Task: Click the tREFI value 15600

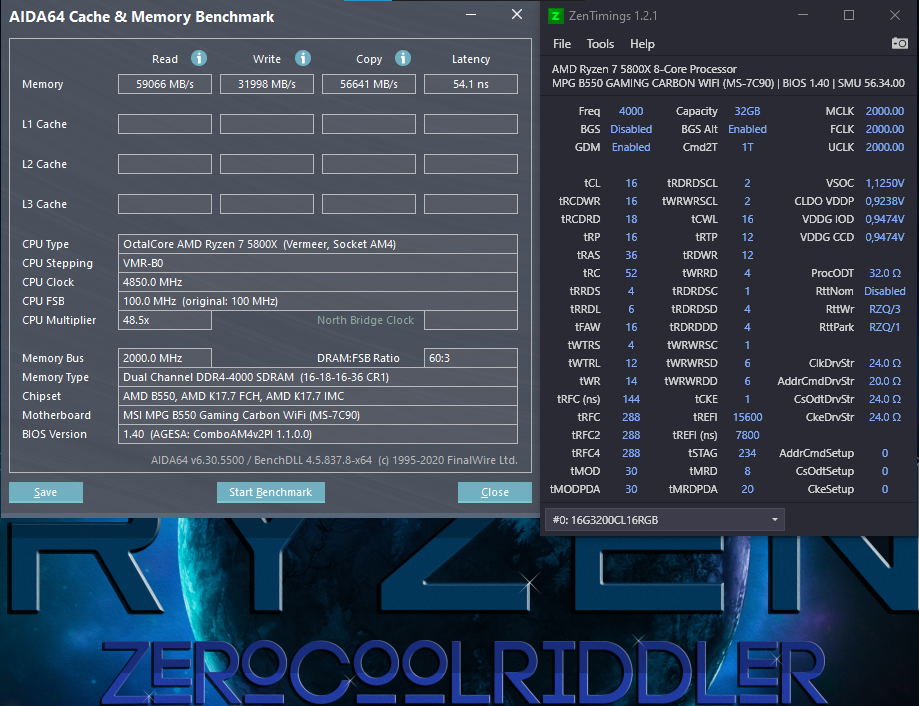Action: [x=747, y=417]
